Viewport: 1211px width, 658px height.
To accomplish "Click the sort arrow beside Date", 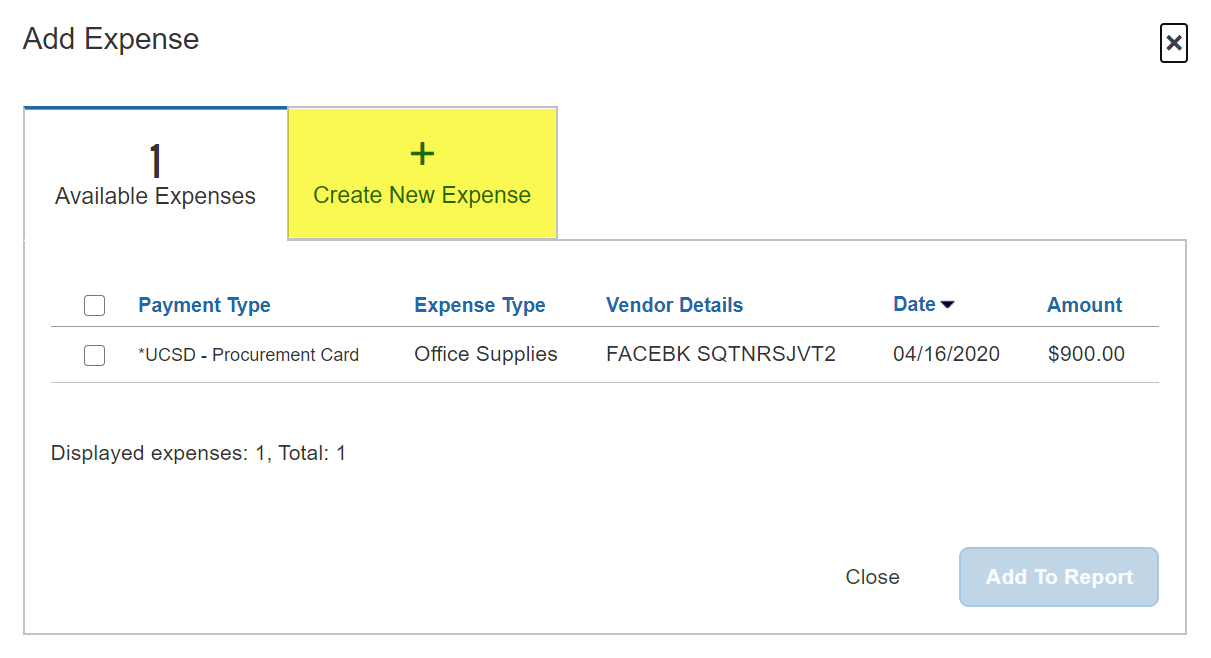I will (947, 304).
